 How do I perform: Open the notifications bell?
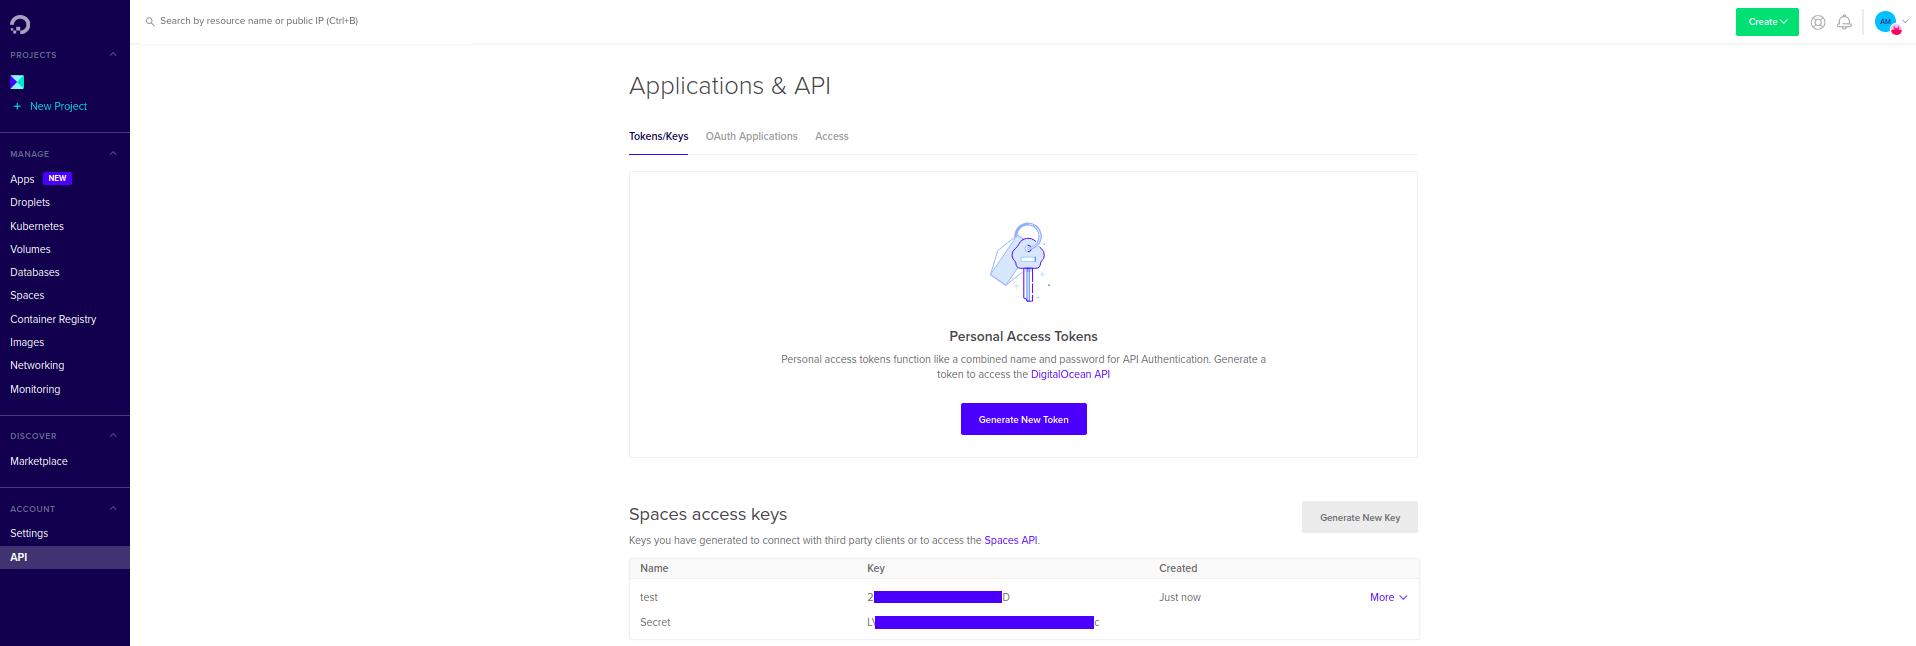1844,22
